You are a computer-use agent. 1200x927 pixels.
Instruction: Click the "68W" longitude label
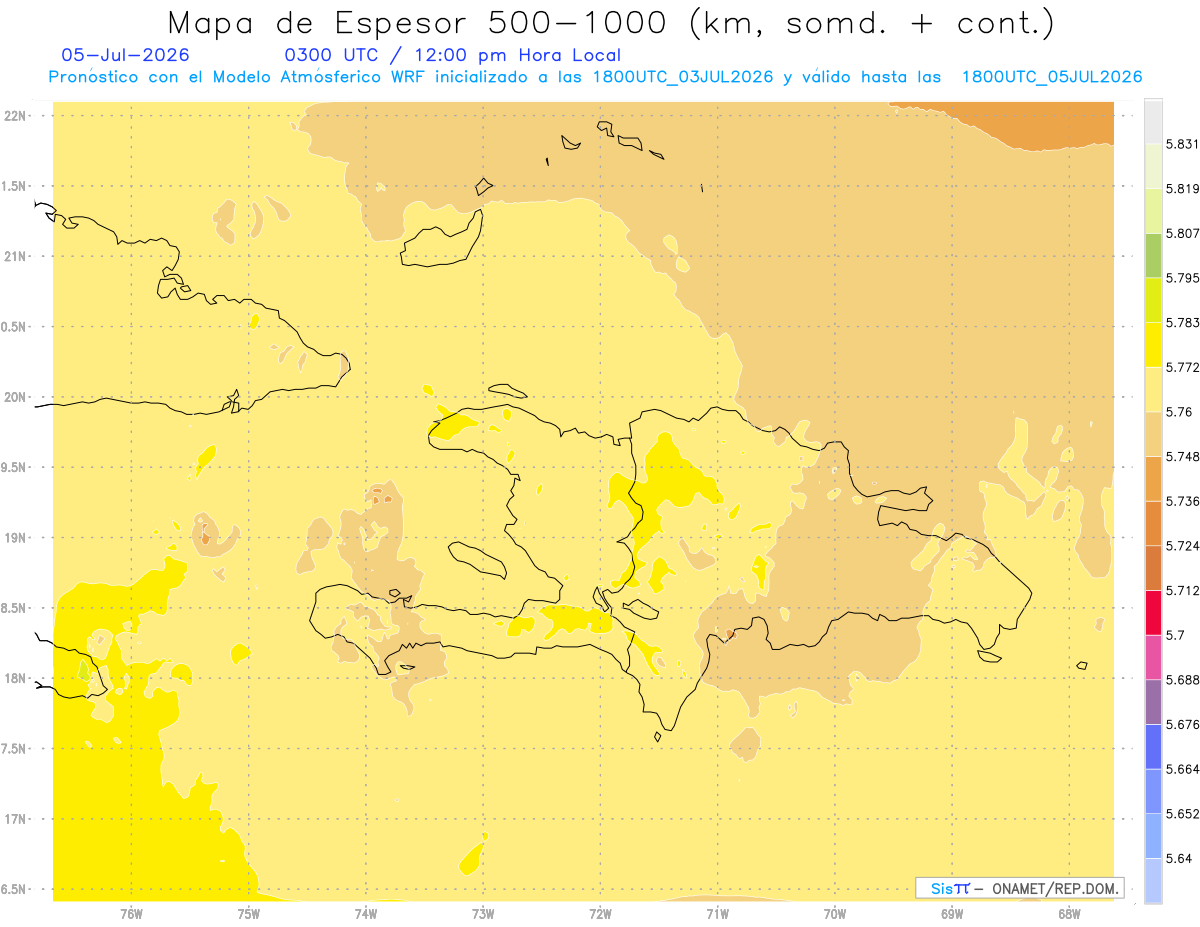(x=1069, y=914)
